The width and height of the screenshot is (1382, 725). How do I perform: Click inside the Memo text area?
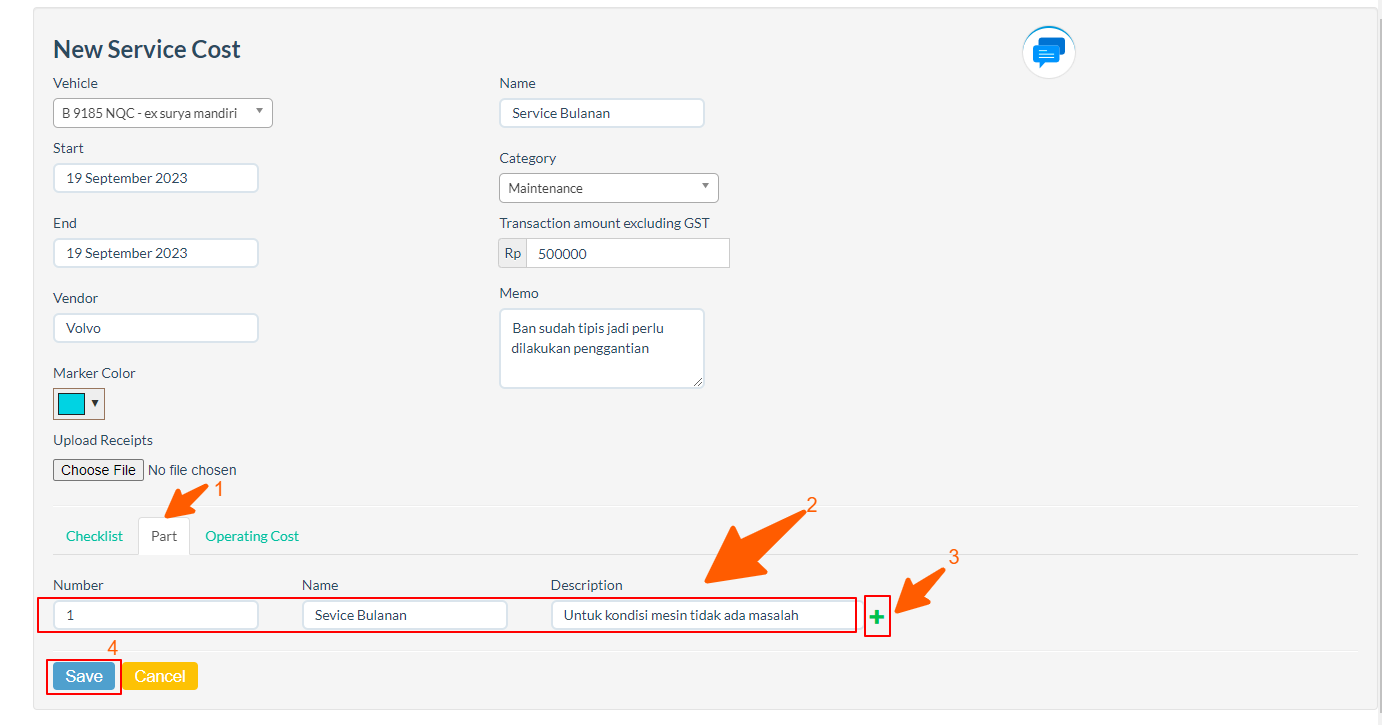pyautogui.click(x=601, y=348)
